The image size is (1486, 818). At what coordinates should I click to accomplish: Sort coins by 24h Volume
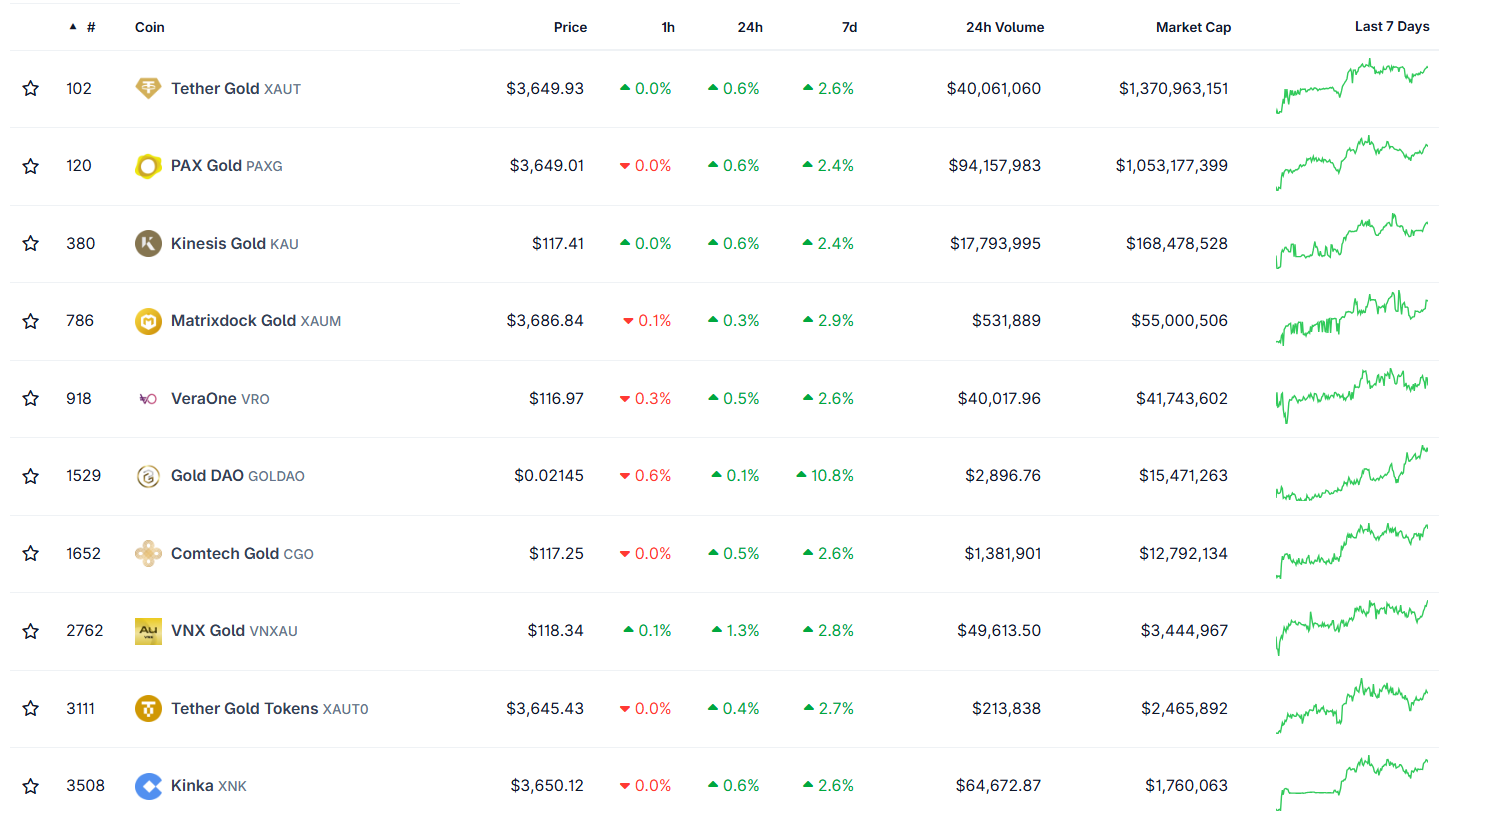(x=1005, y=27)
